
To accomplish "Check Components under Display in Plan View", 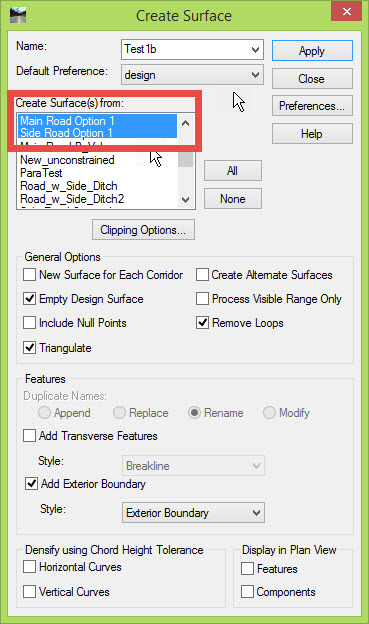I will tap(247, 591).
